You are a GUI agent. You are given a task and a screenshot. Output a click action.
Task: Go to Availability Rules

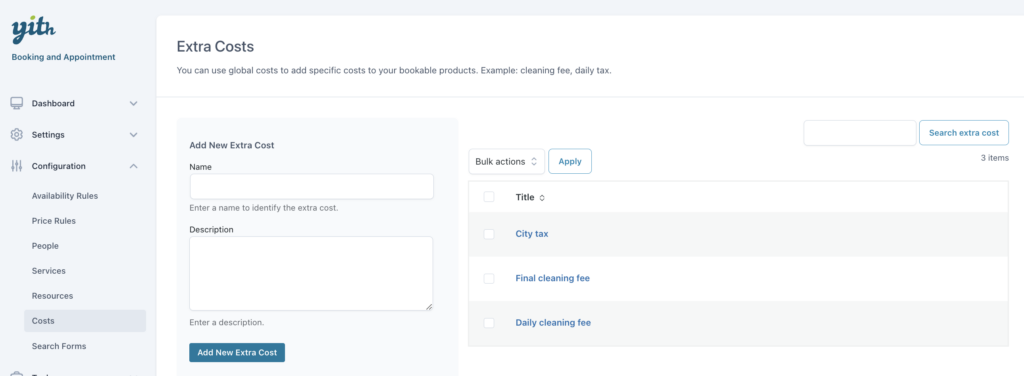point(65,196)
